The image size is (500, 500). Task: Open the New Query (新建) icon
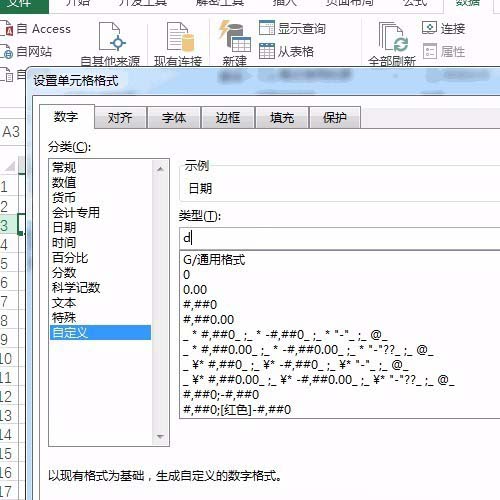tap(234, 37)
